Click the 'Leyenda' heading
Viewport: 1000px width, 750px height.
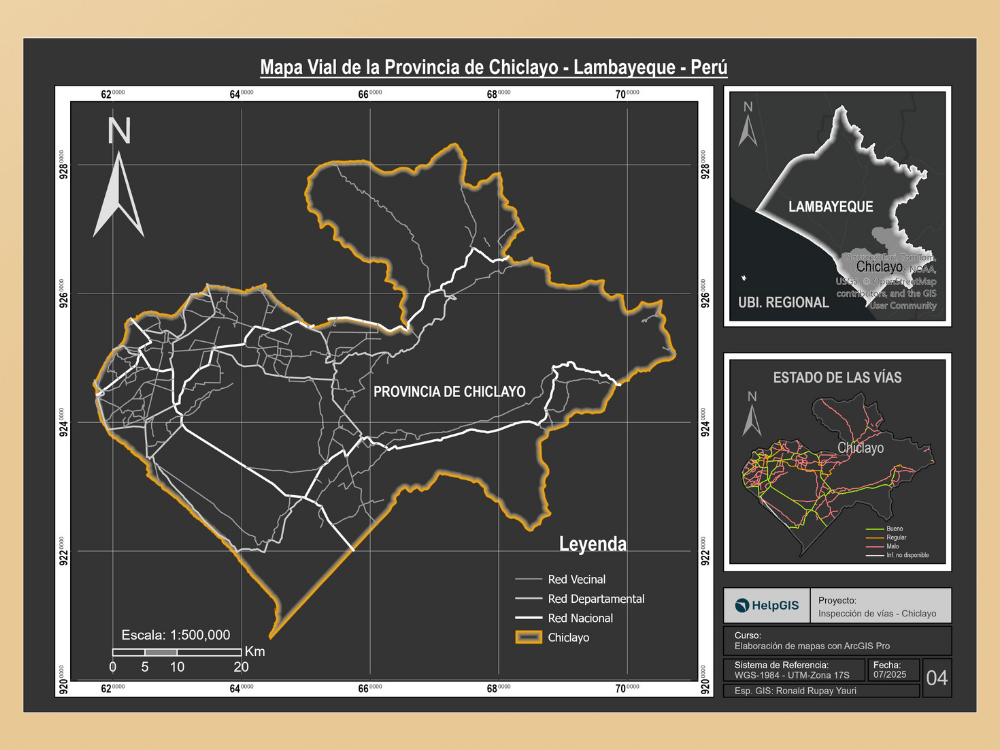tap(592, 544)
